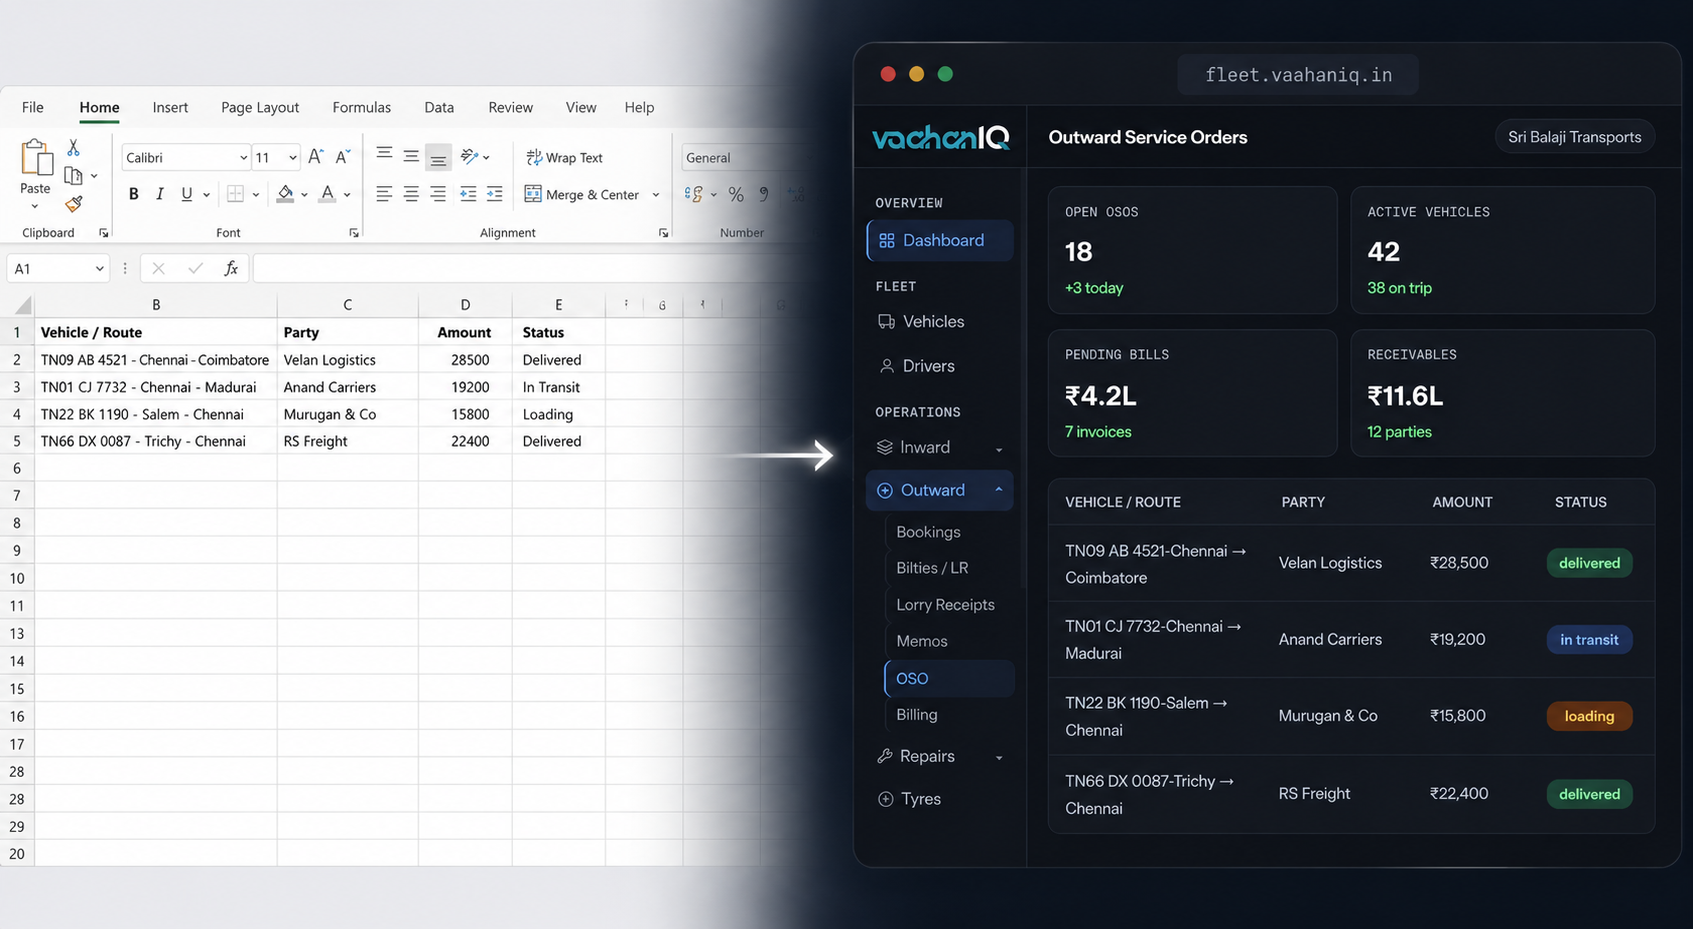Click the Decrease Indent icon
The height and width of the screenshot is (929, 1693).
click(467, 194)
